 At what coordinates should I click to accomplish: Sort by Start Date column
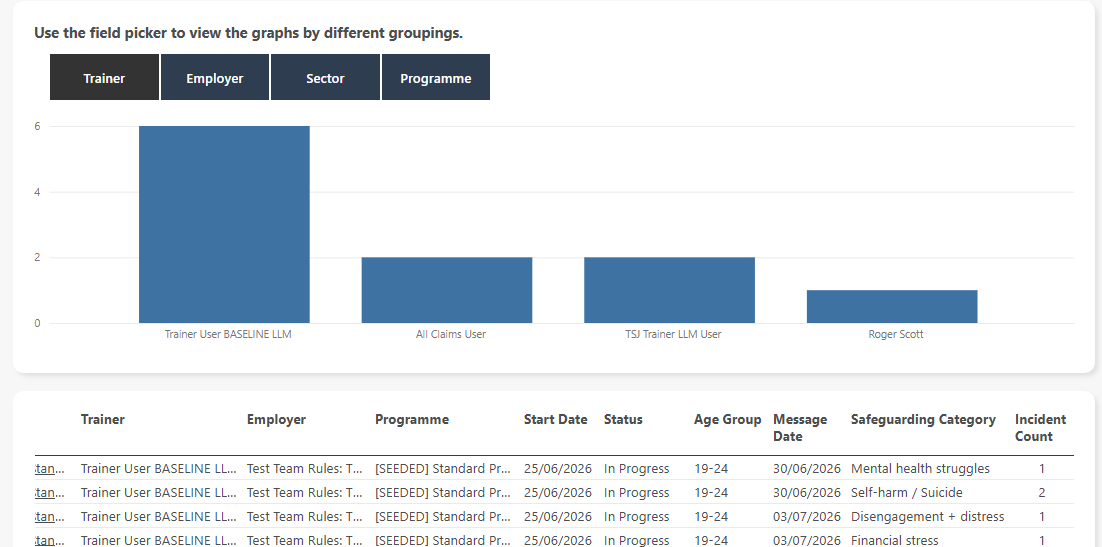pyautogui.click(x=555, y=420)
